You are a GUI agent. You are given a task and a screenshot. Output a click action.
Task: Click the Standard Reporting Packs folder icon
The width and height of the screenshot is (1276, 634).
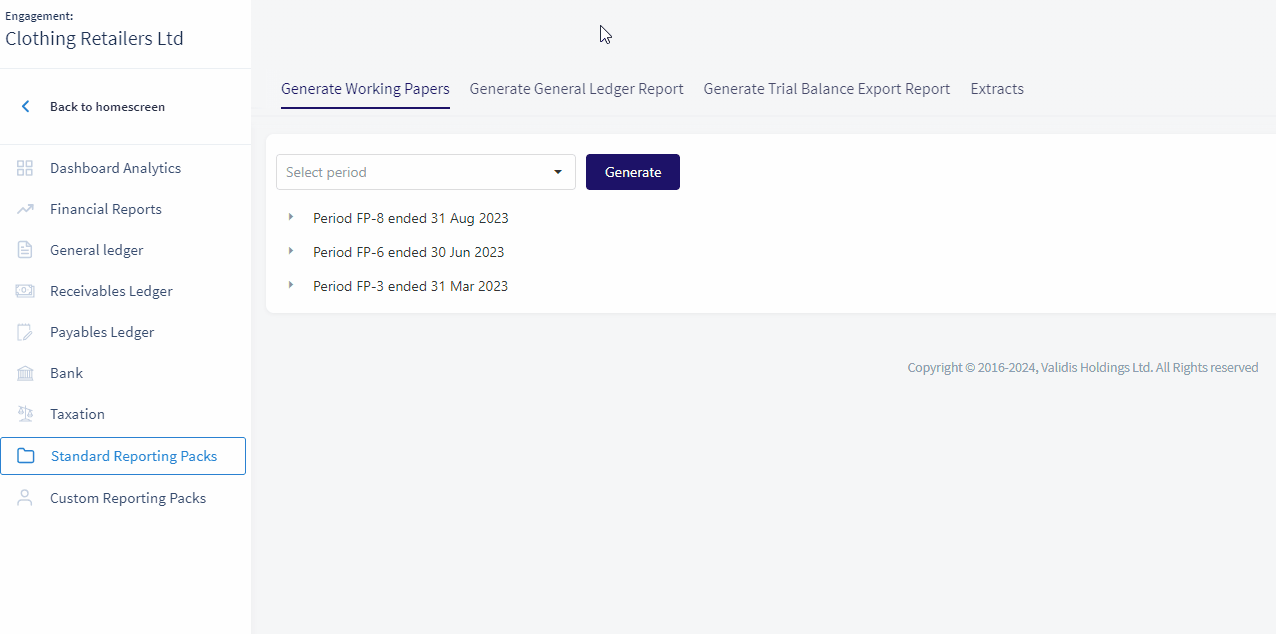(24, 455)
